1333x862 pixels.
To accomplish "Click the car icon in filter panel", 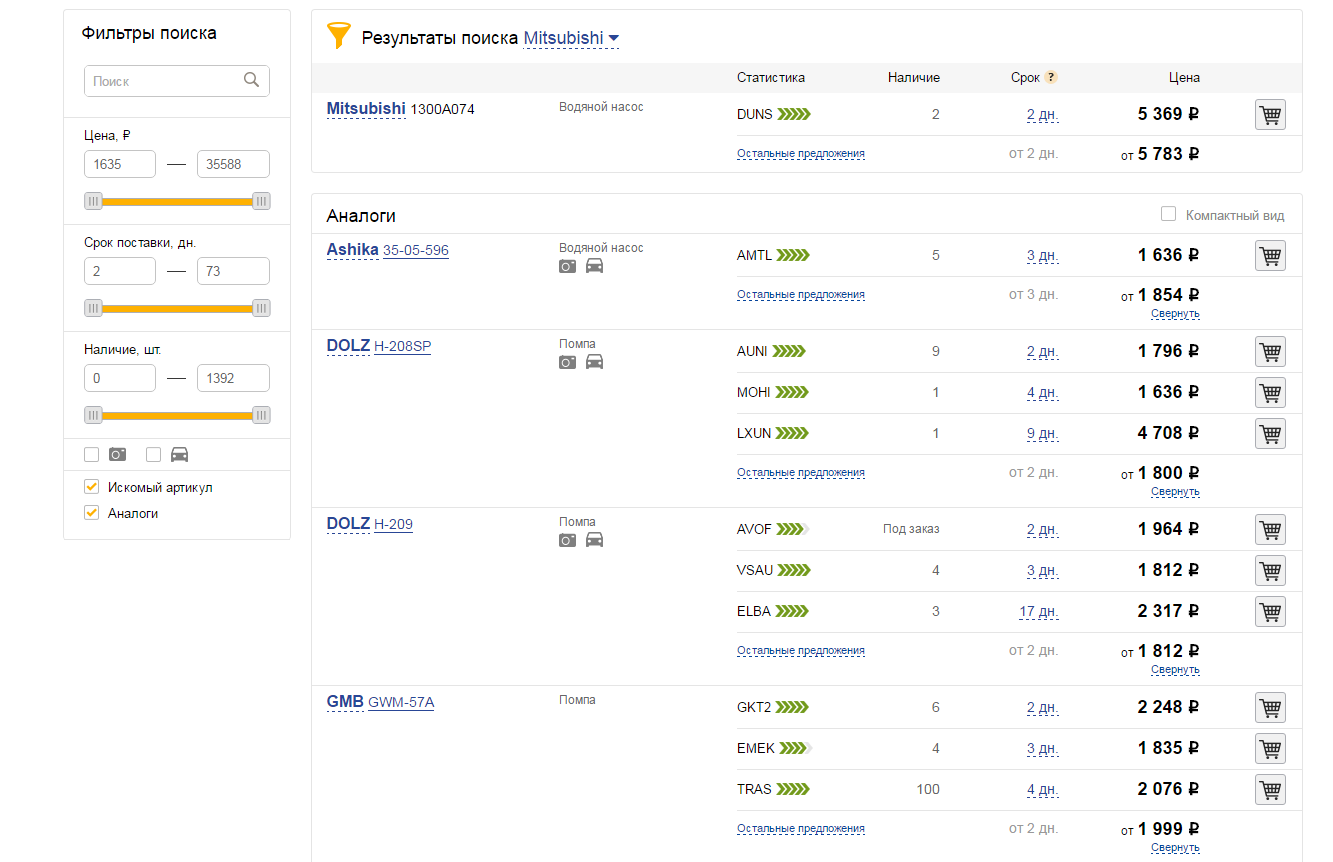I will coord(179,454).
